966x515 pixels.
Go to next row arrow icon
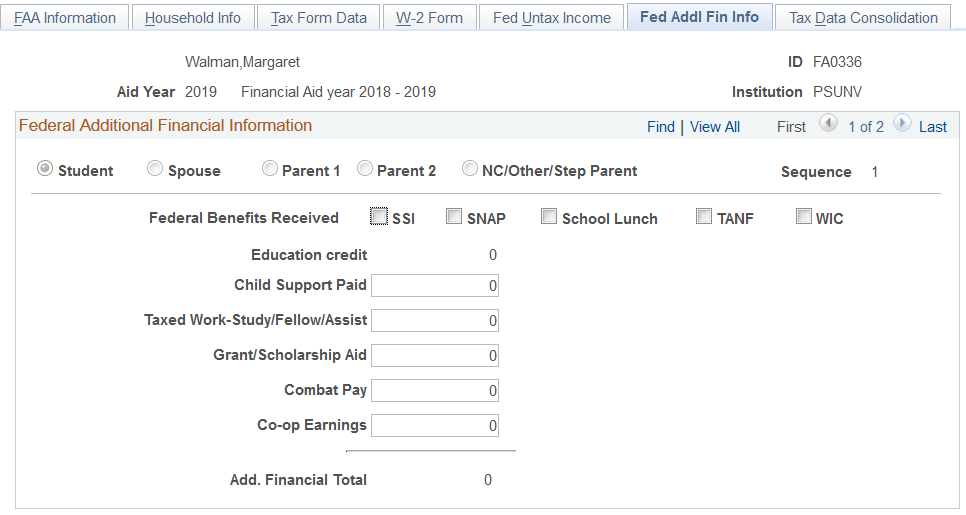(x=902, y=125)
